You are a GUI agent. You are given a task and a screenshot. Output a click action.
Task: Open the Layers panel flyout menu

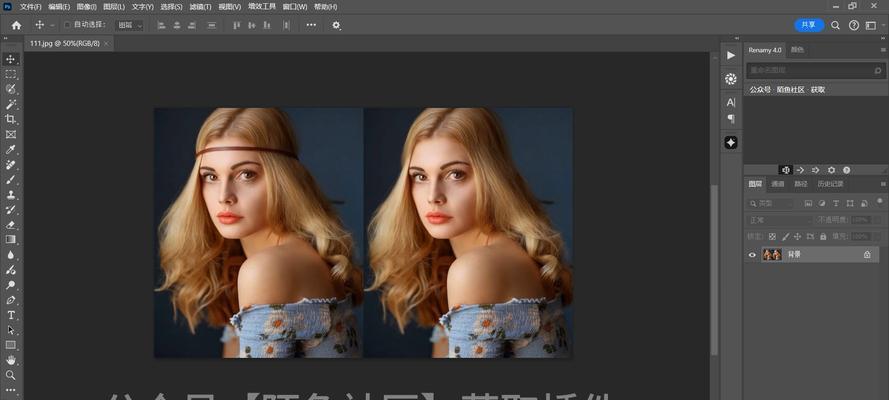coord(883,184)
